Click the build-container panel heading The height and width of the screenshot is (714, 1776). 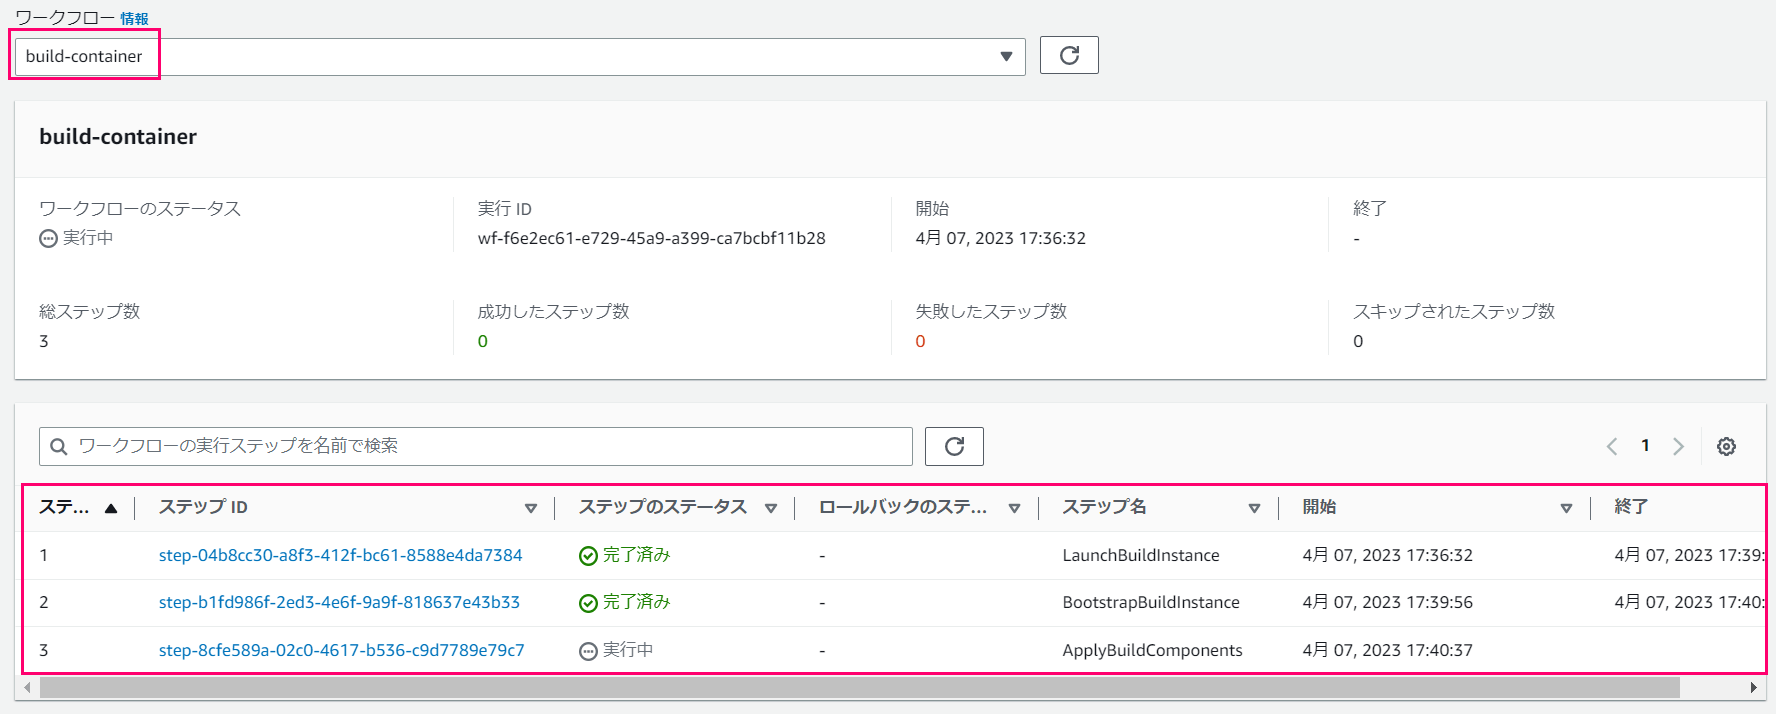(118, 137)
